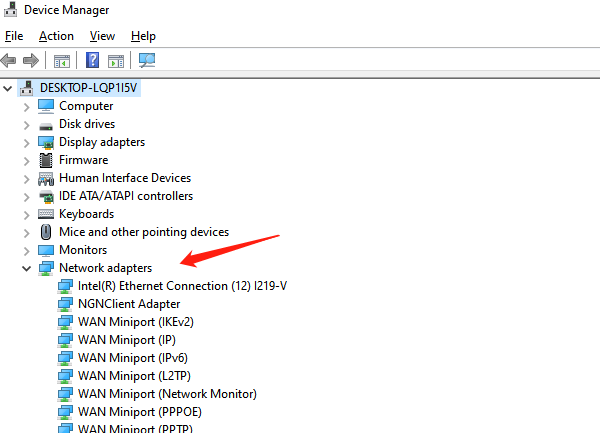Click the blue Help question-mark icon
This screenshot has height=433, width=600.
92,60
